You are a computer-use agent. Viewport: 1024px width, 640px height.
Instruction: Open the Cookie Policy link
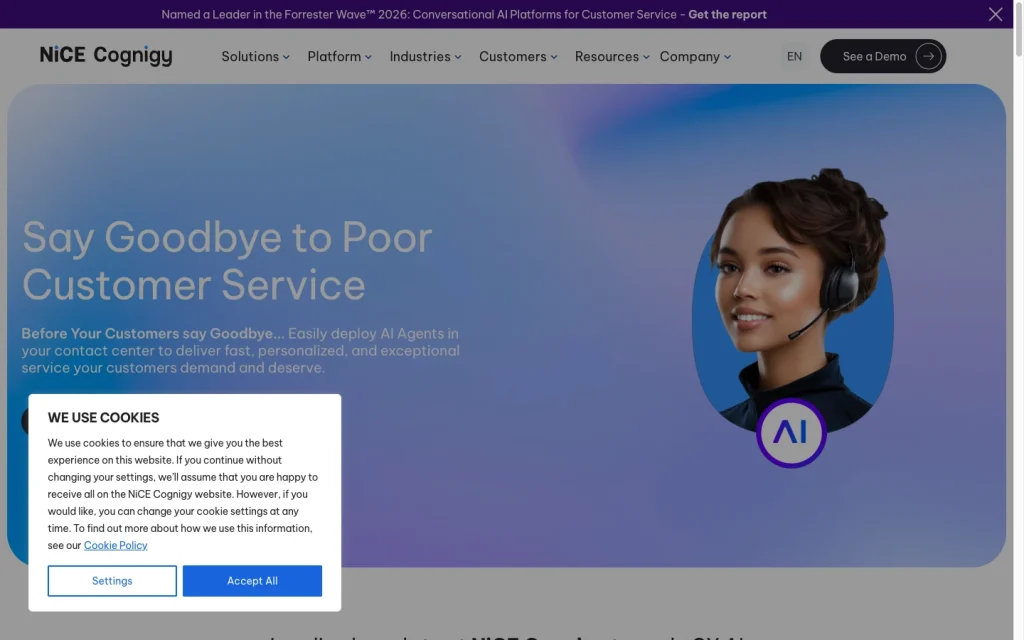(116, 545)
